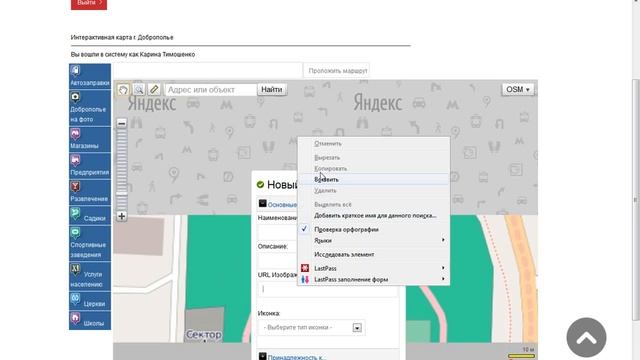Open the Школы category

(x=90, y=320)
